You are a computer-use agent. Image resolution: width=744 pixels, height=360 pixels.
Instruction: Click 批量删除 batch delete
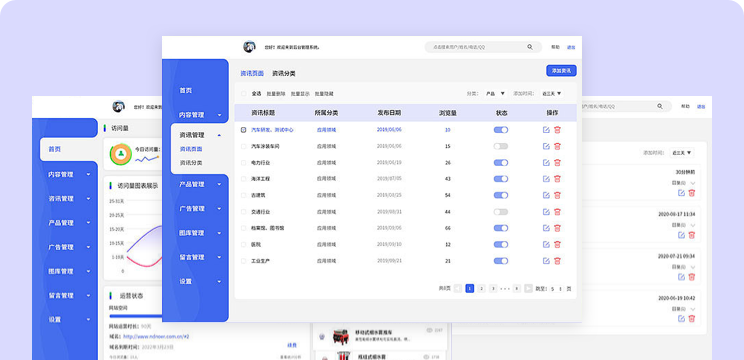pyautogui.click(x=276, y=94)
